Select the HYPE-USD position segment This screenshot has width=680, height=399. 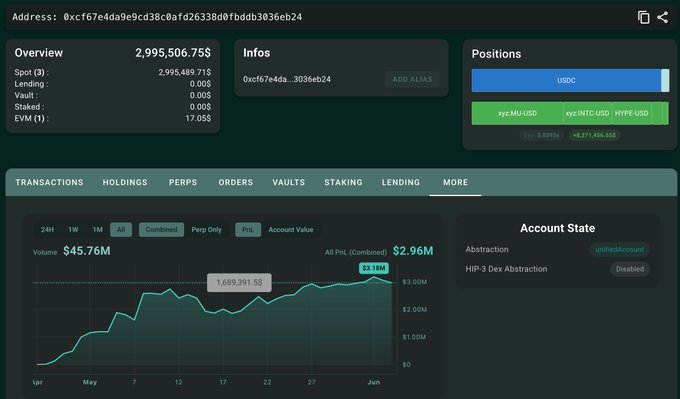(x=631, y=113)
